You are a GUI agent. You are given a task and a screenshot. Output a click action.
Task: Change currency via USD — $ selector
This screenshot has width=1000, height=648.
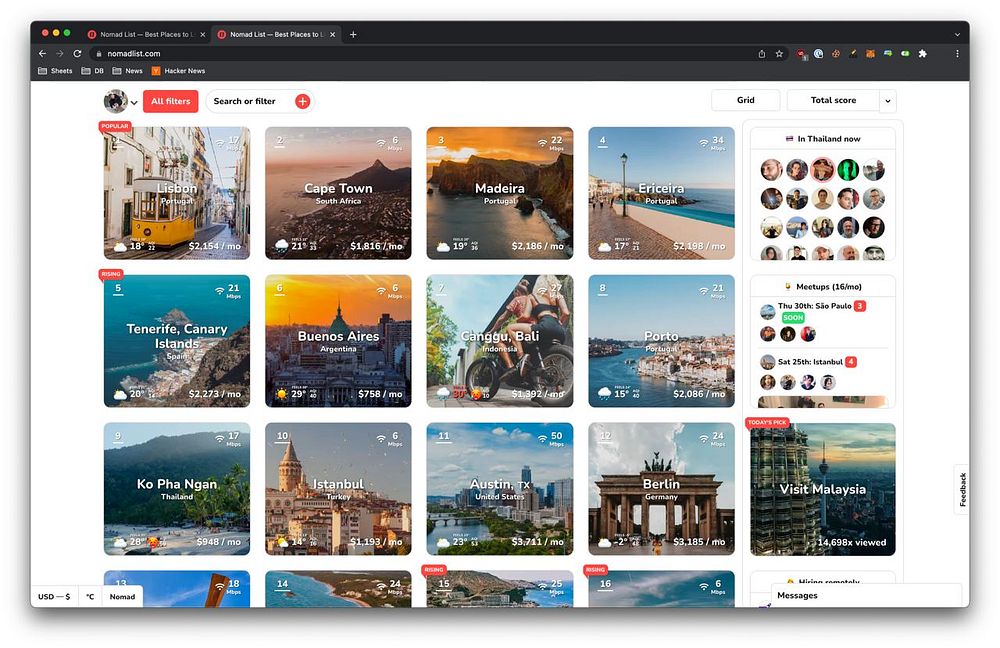tap(54, 596)
